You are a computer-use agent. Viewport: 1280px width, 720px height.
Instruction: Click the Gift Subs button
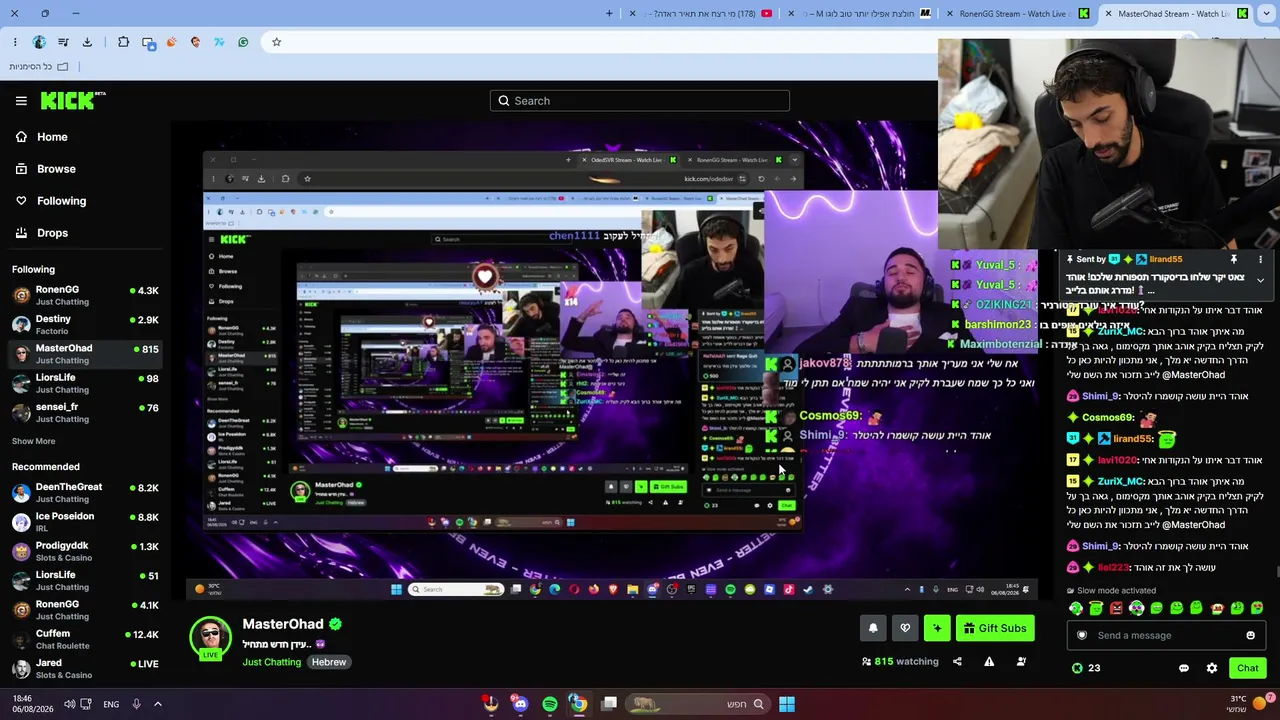tap(995, 628)
